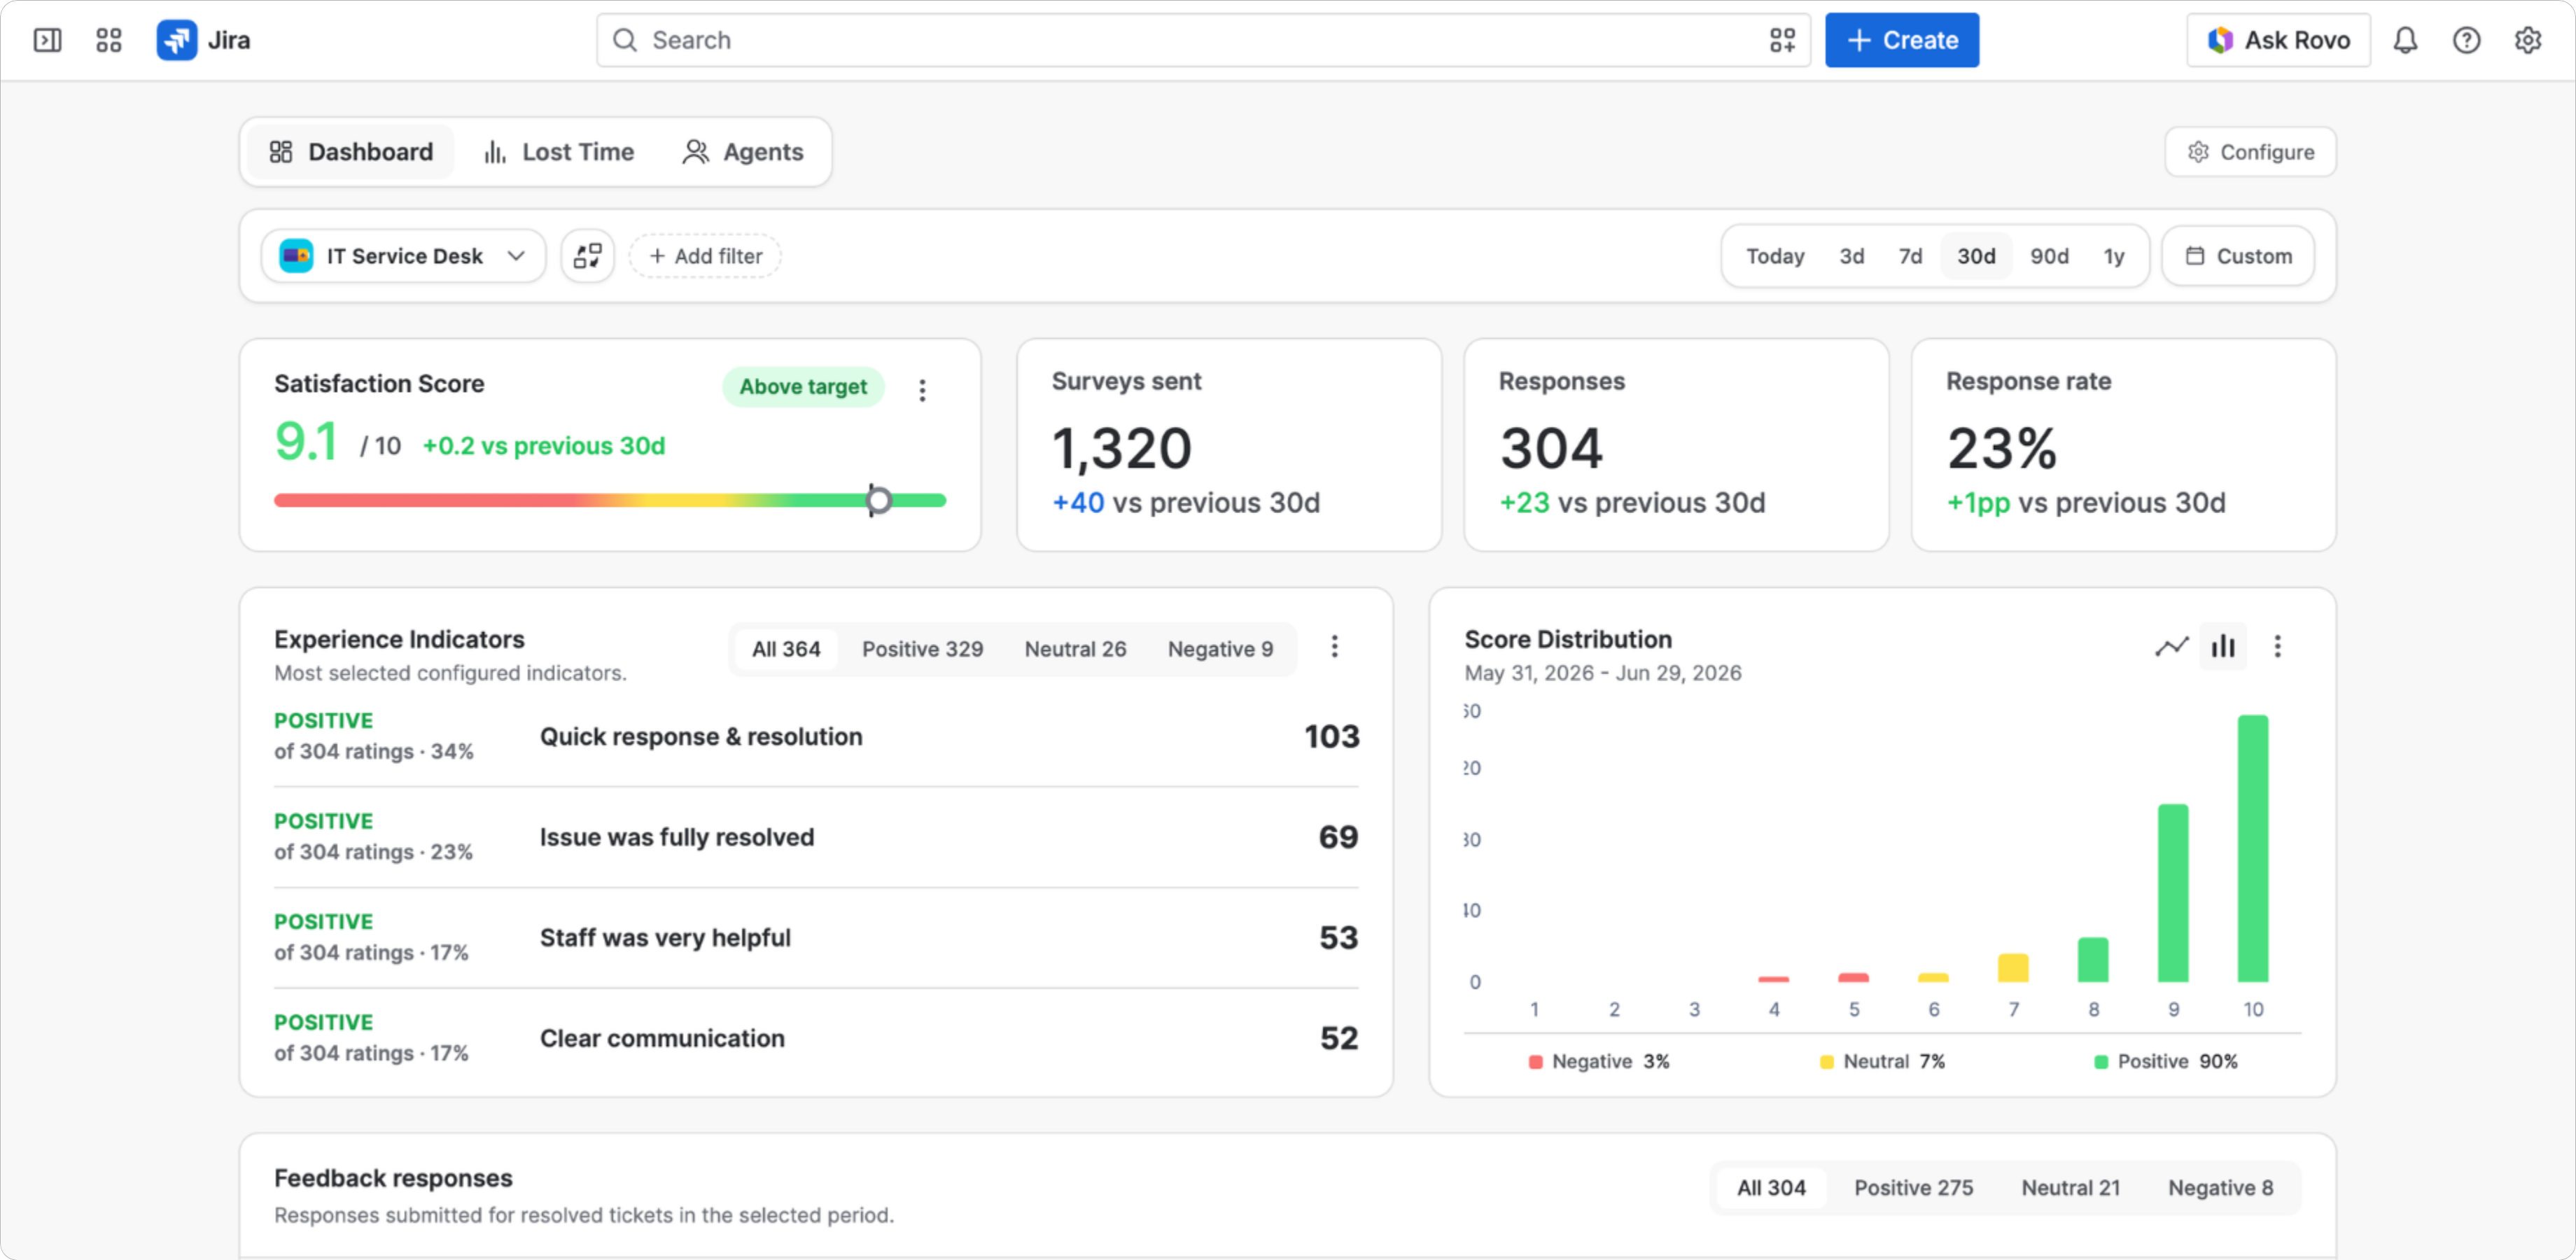The image size is (2576, 1260).
Task: Click the widget layout icon beside IT Service Desk
Action: point(587,256)
